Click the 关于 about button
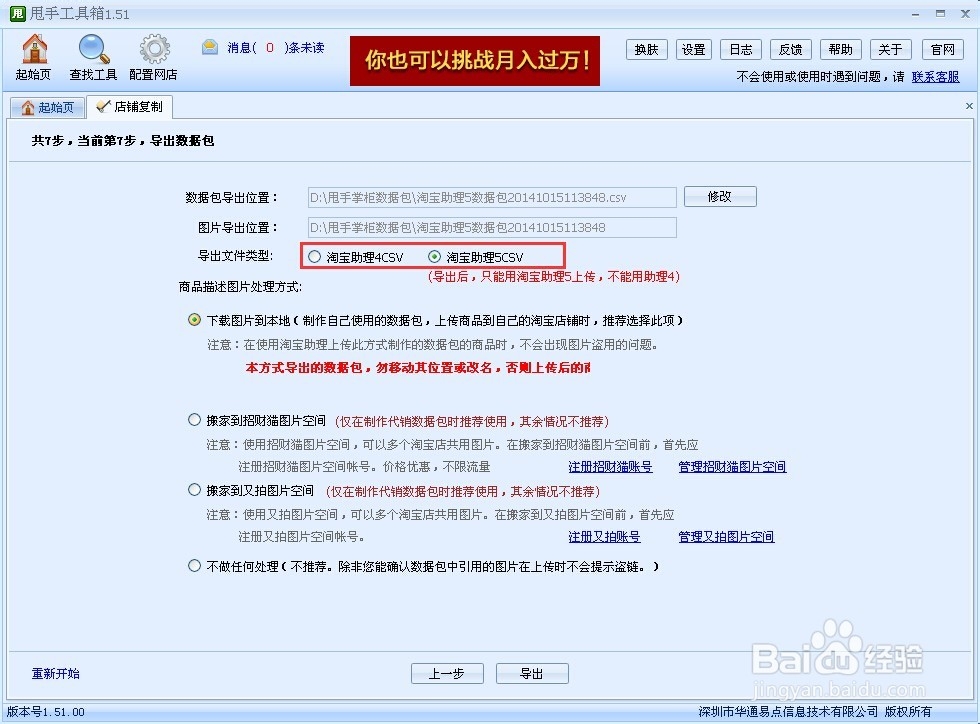The image size is (980, 724). 890,49
